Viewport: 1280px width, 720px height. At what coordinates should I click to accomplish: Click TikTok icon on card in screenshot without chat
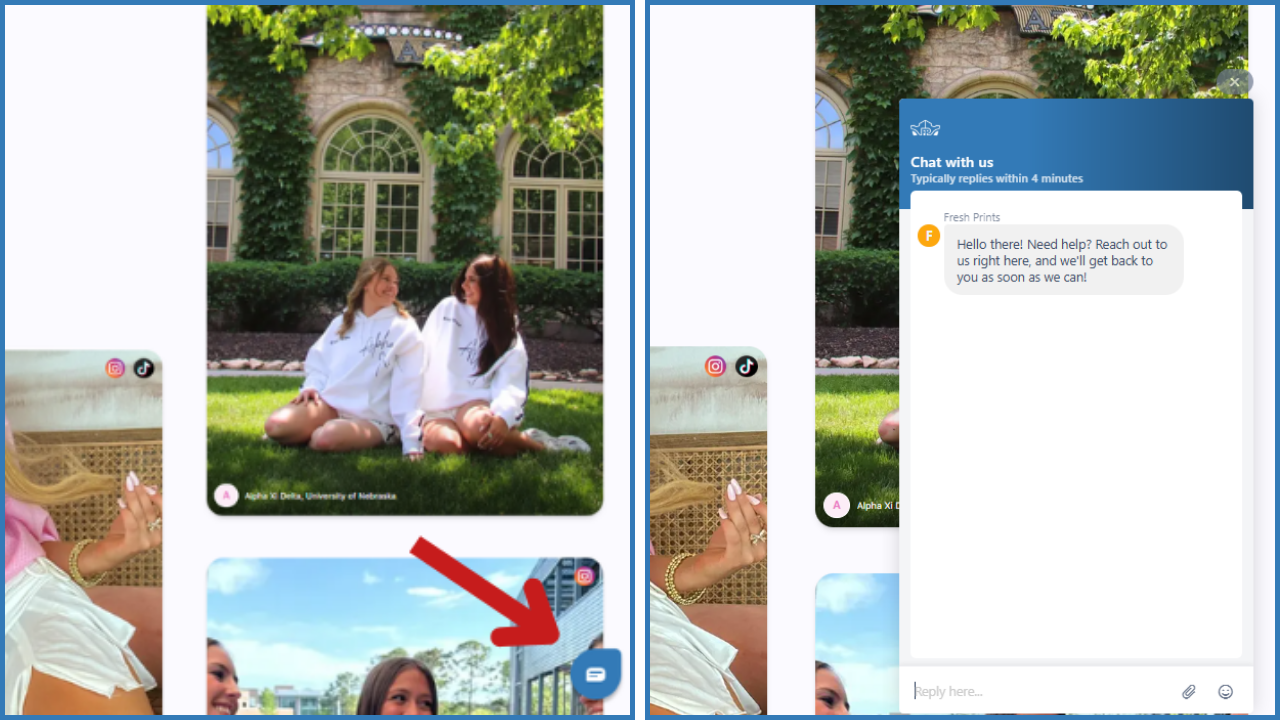(144, 368)
